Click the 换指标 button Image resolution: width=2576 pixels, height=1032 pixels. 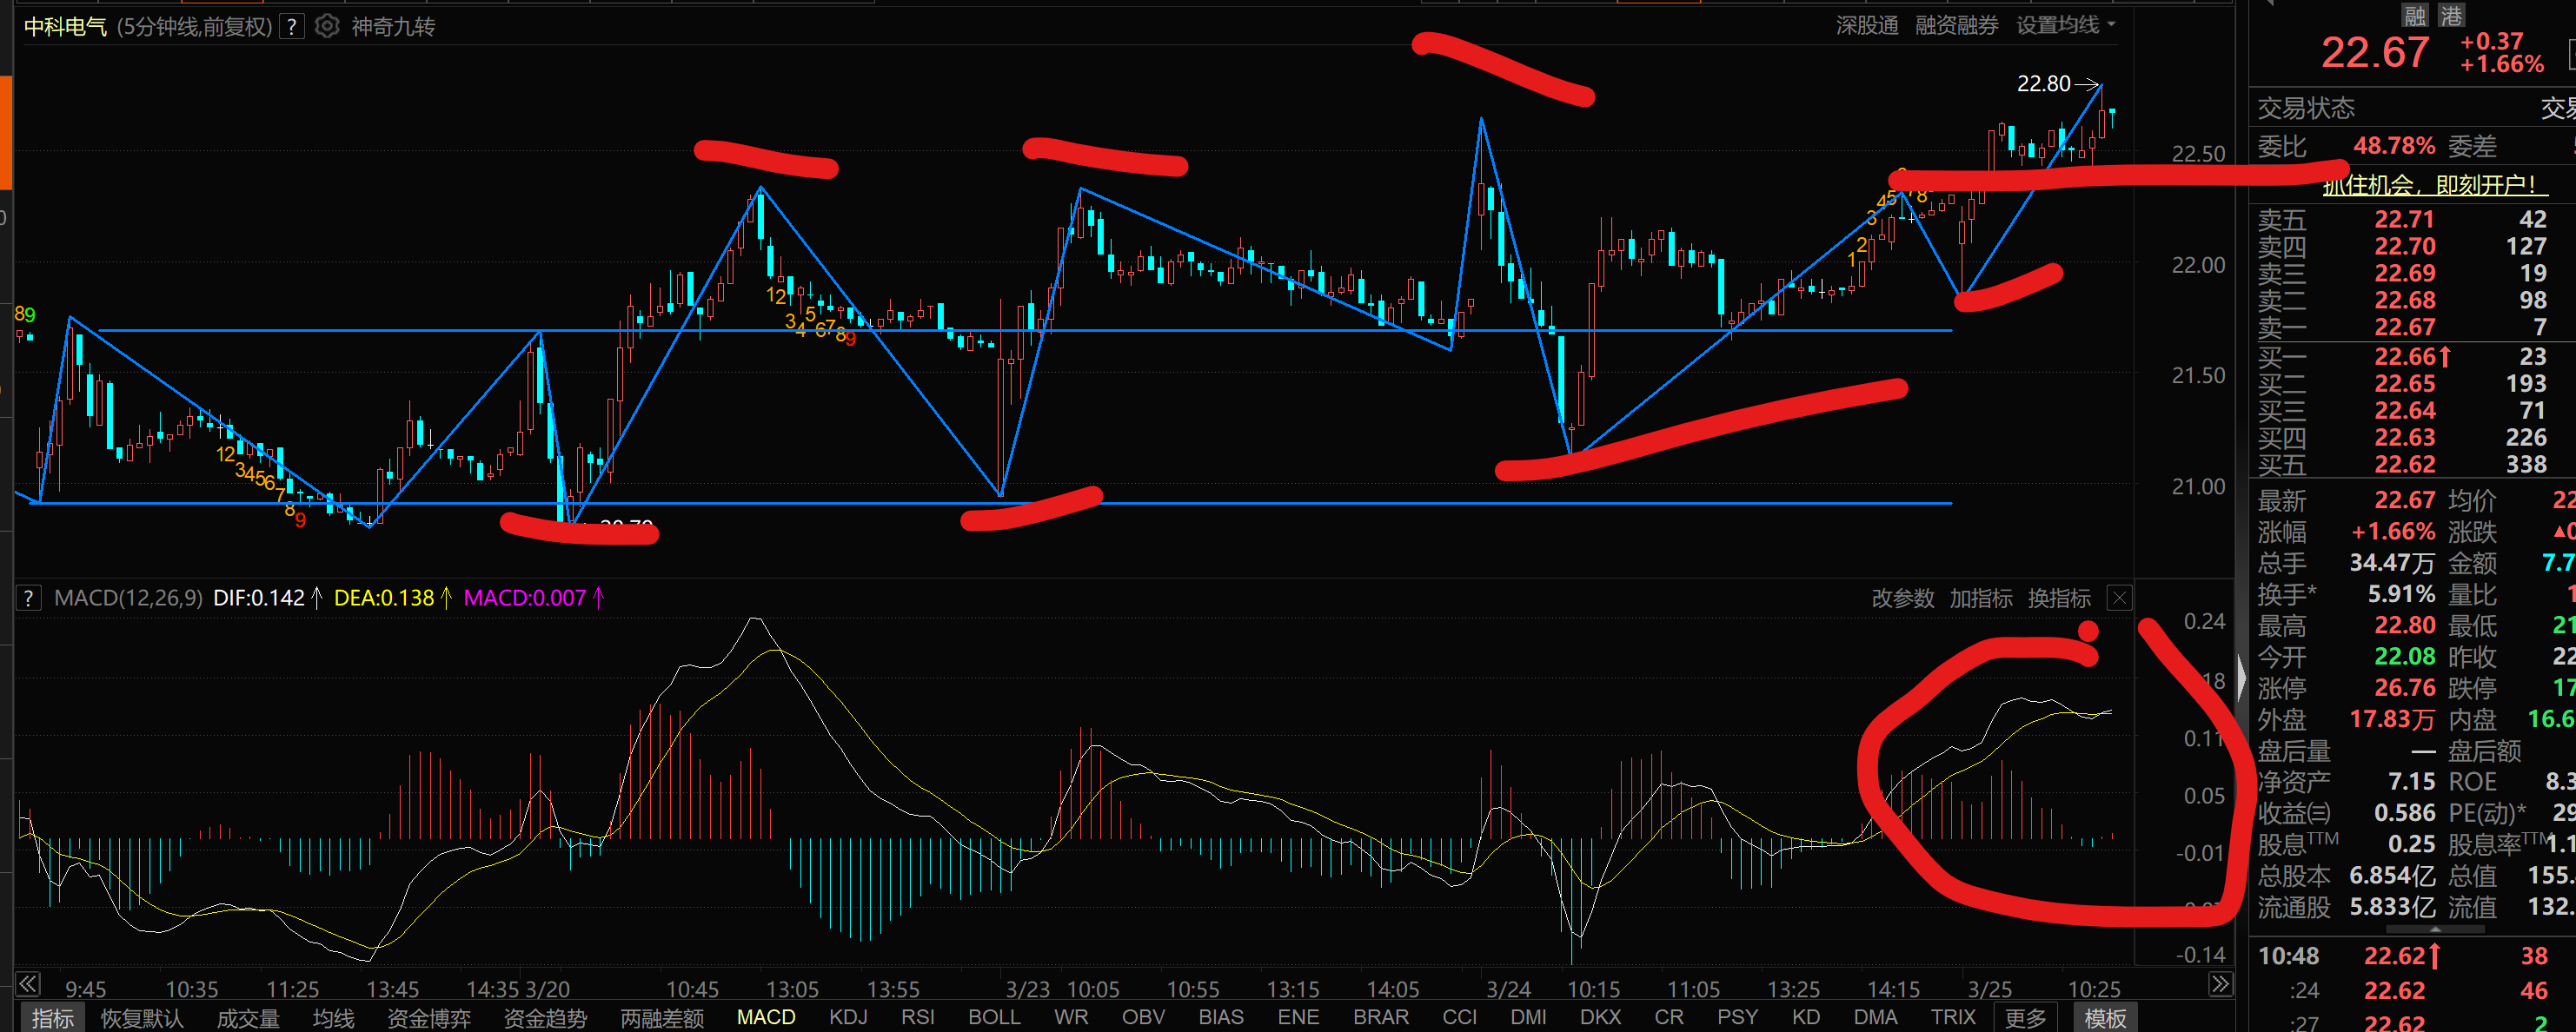2059,598
